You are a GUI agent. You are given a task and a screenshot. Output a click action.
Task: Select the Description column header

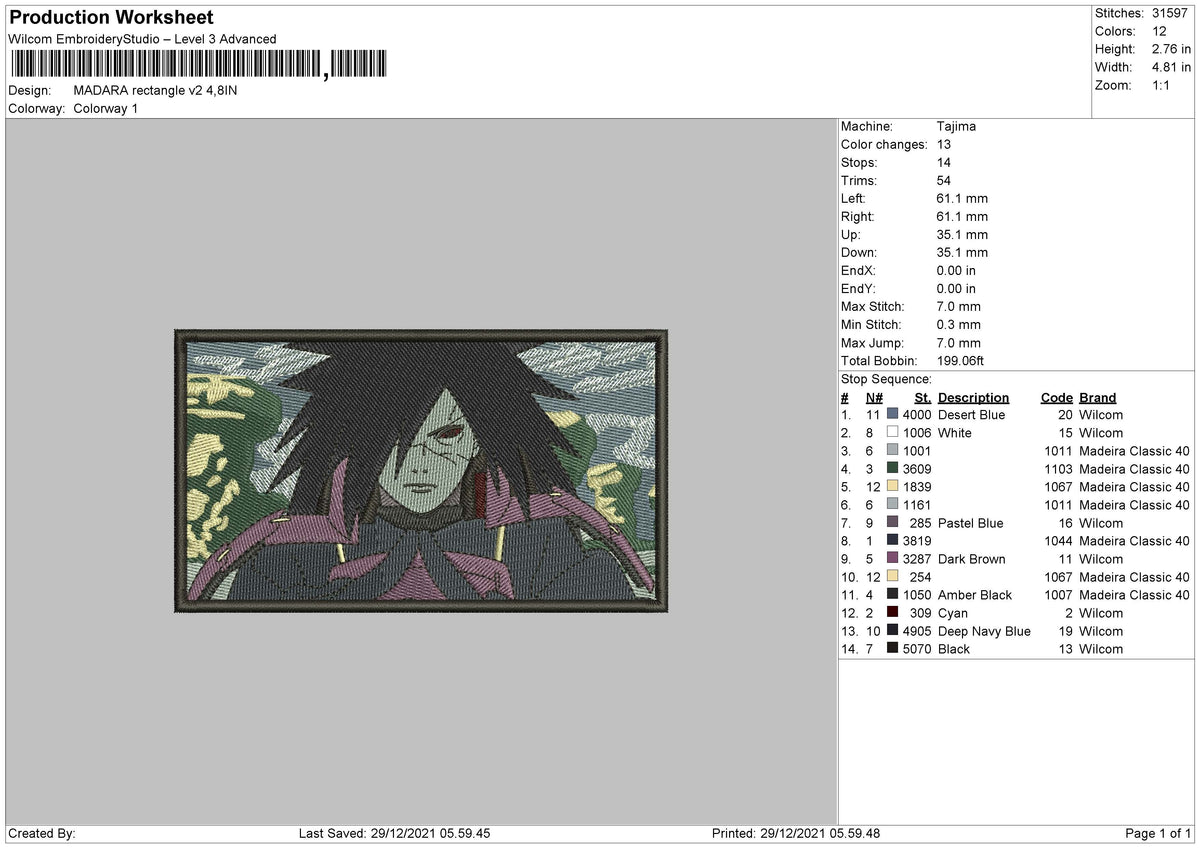(973, 397)
